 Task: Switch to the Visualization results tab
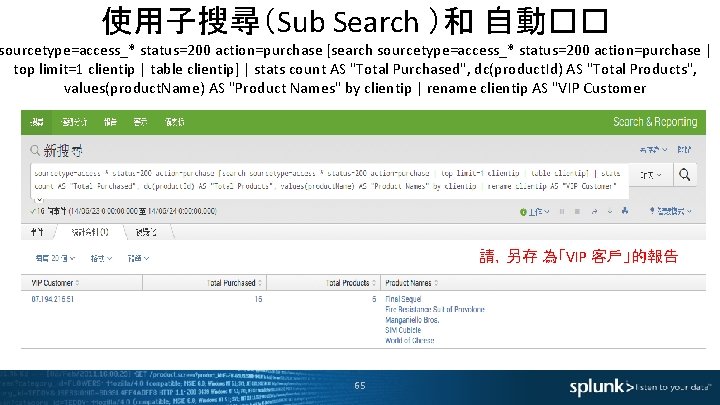coord(146,232)
